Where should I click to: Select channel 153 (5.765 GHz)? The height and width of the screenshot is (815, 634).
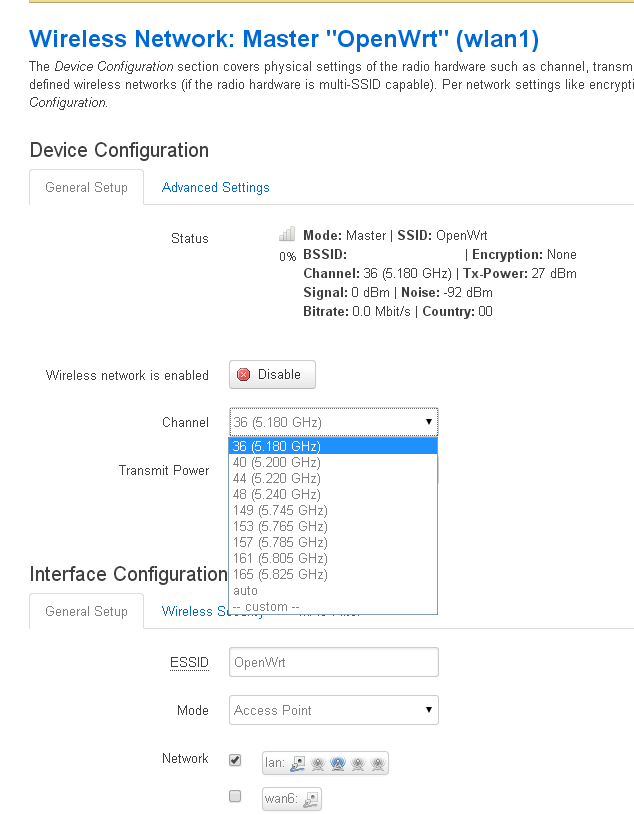coord(333,527)
